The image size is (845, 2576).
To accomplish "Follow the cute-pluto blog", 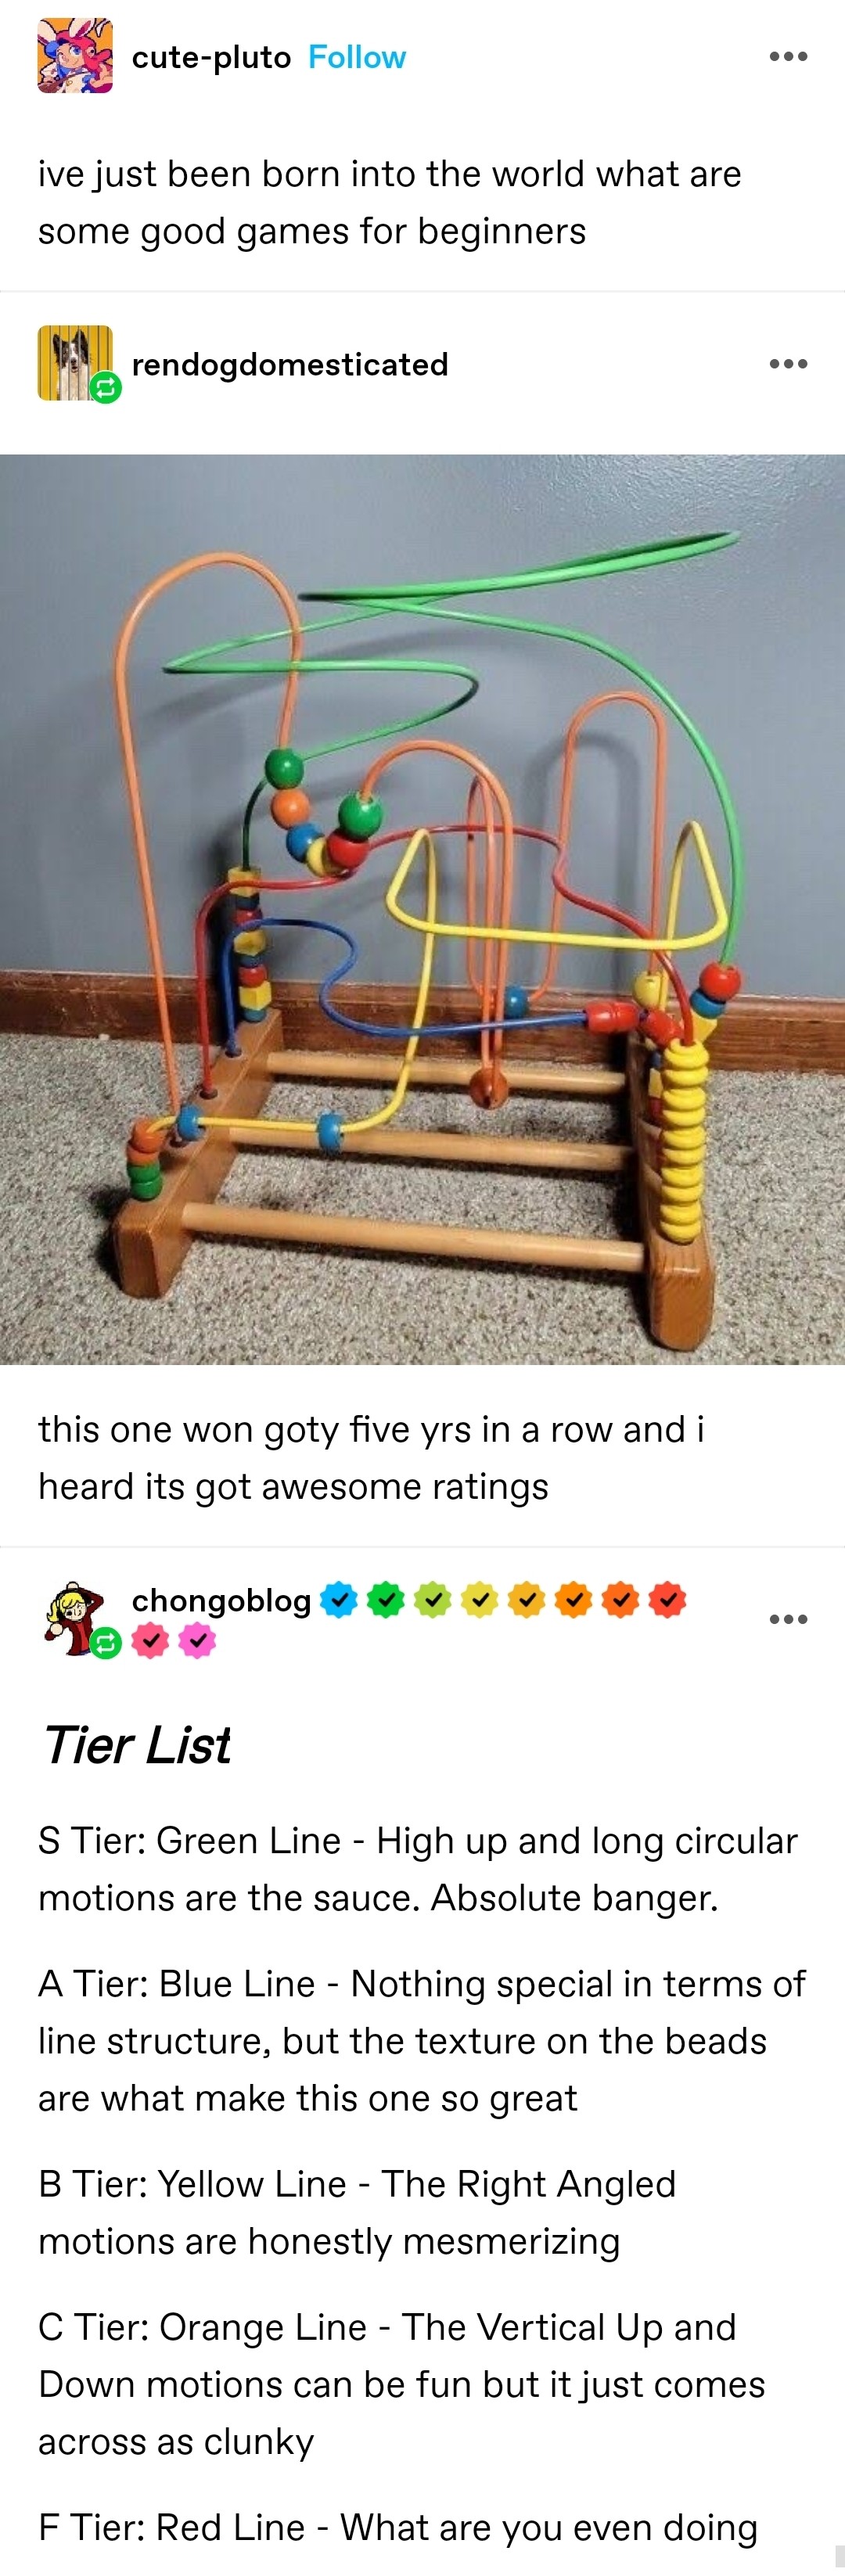I will point(357,57).
